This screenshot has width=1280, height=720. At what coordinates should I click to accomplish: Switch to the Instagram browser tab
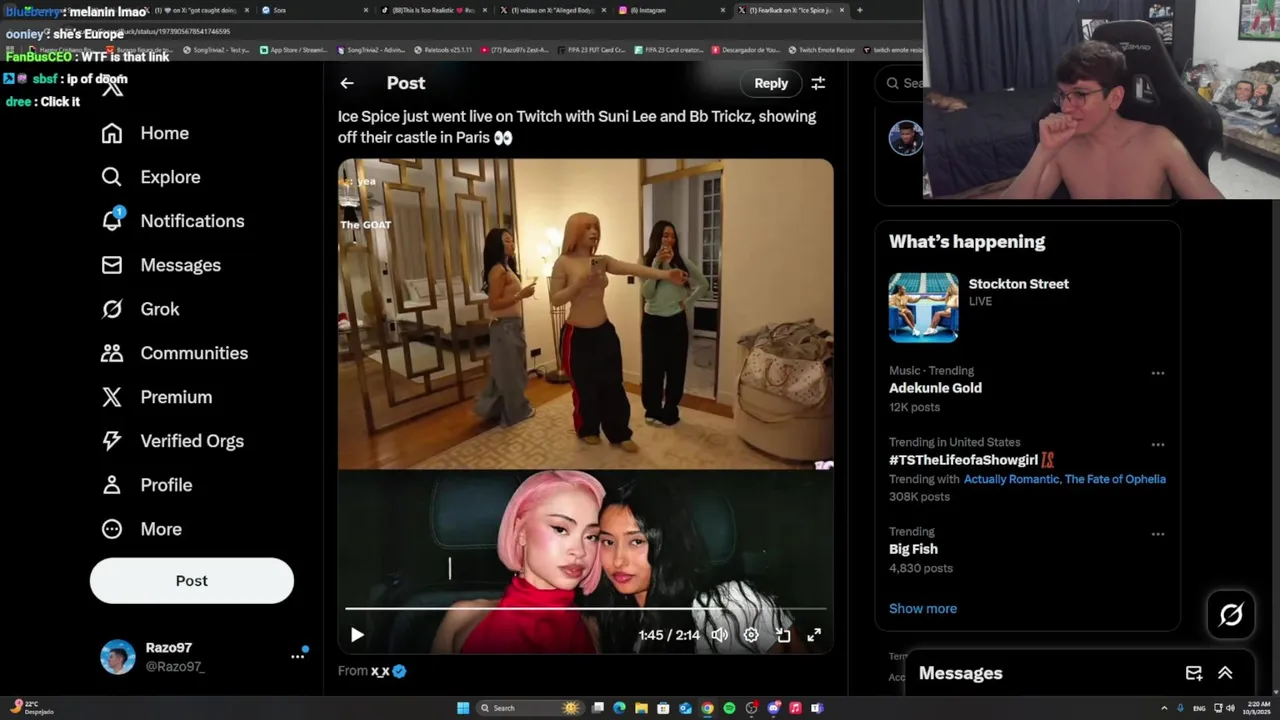click(672, 10)
